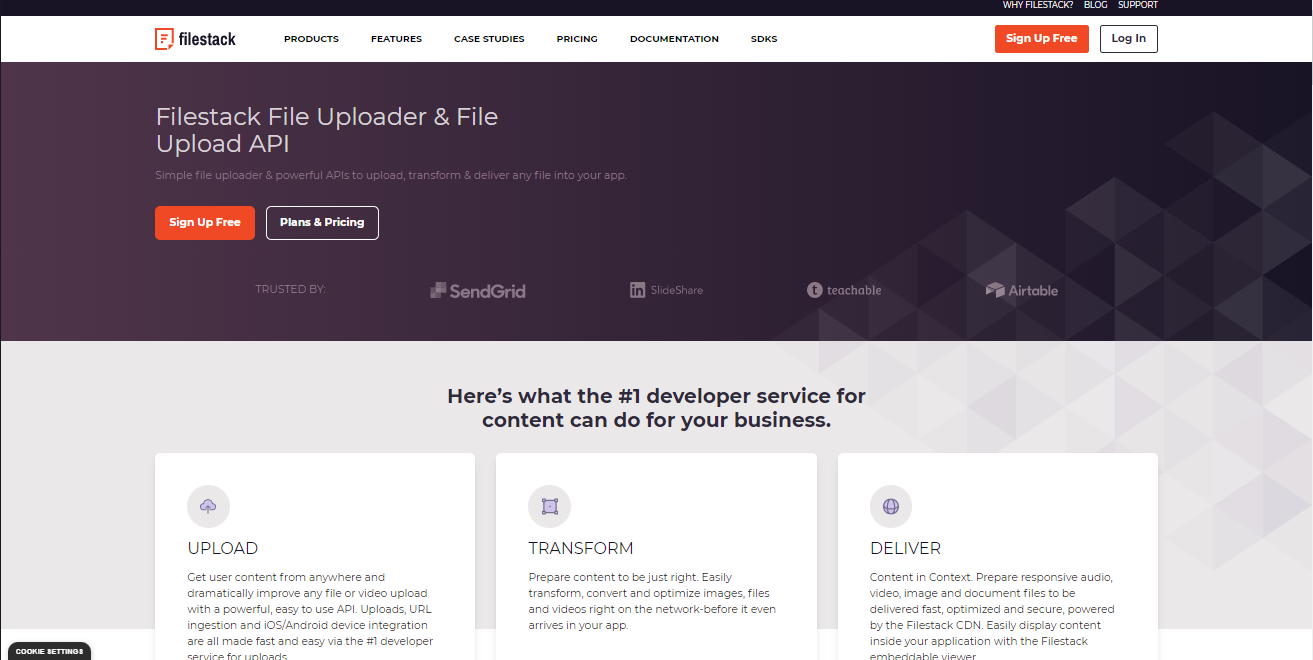The image size is (1313, 660).
Task: Click the header Sign Up Free button
Action: point(1042,39)
